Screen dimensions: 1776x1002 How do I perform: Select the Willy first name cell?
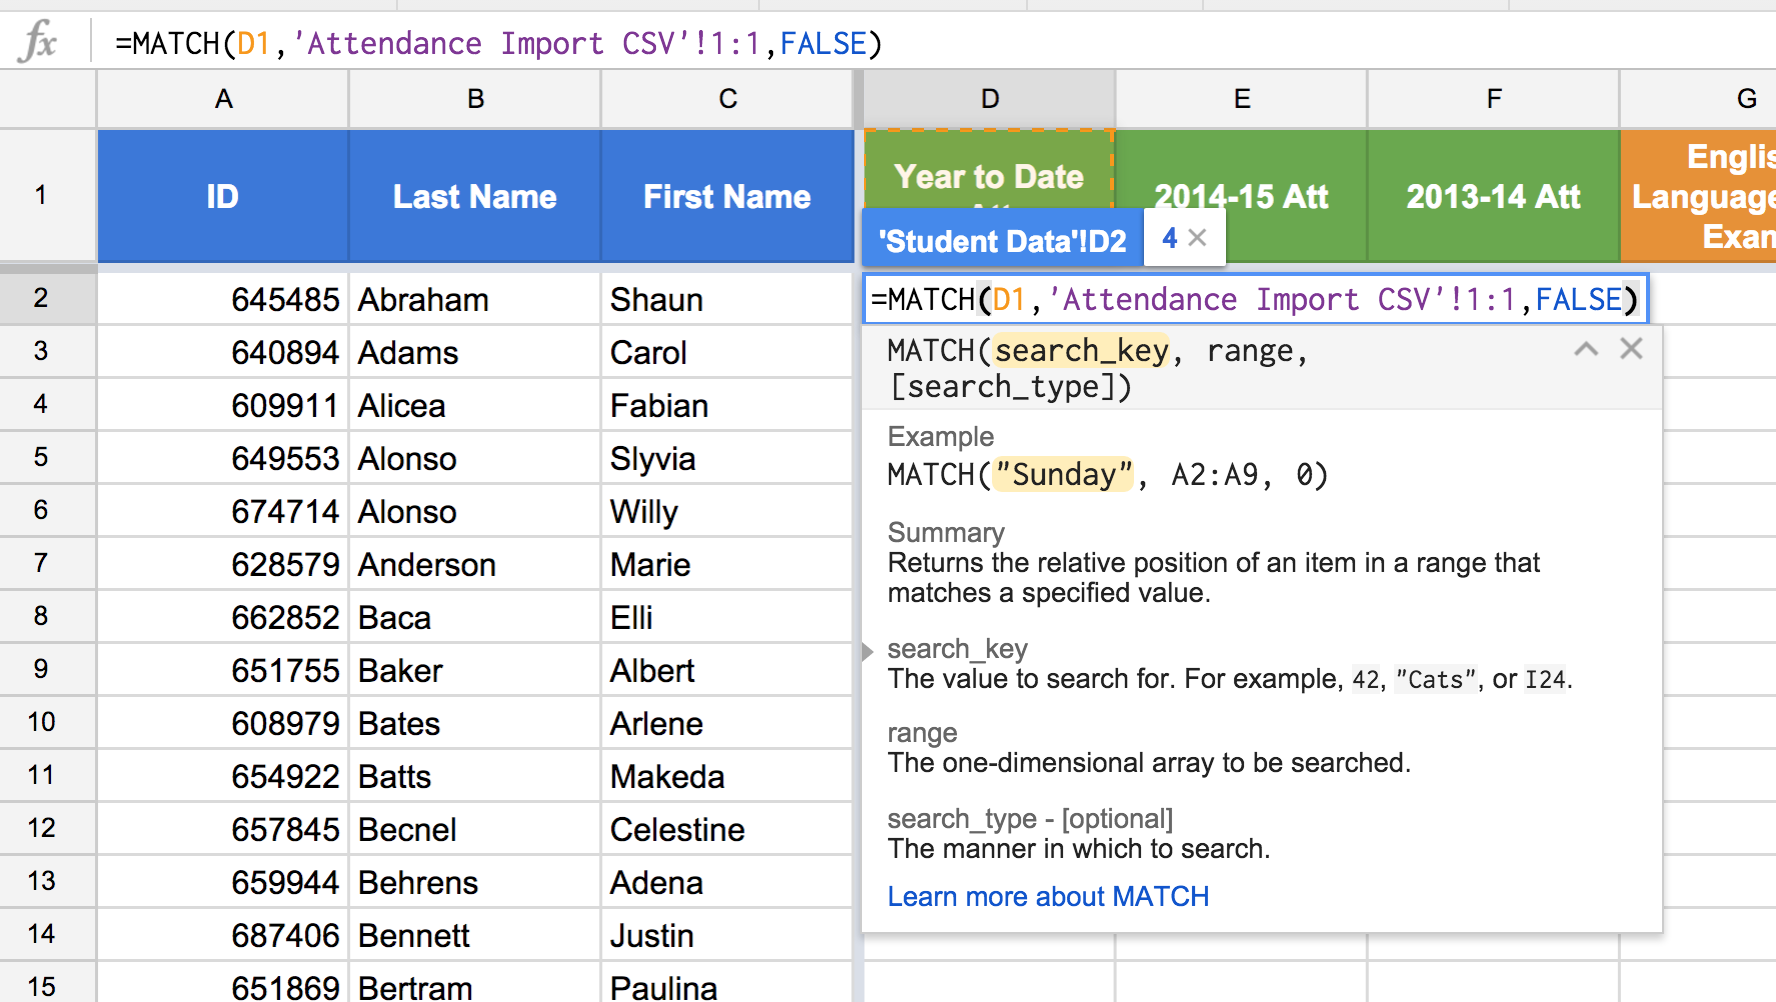[727, 511]
